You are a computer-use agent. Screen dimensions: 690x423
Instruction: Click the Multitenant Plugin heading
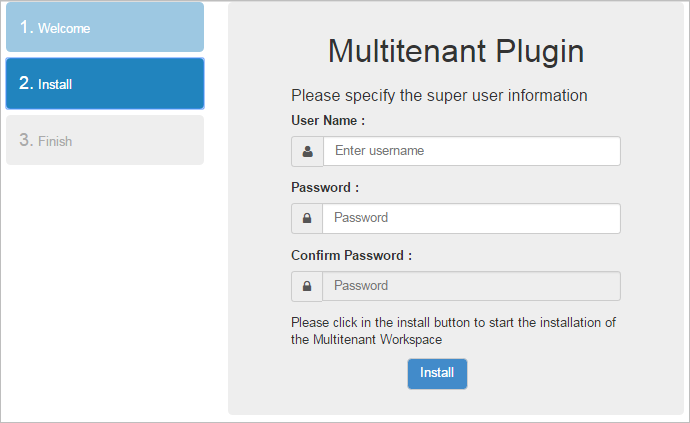[456, 52]
